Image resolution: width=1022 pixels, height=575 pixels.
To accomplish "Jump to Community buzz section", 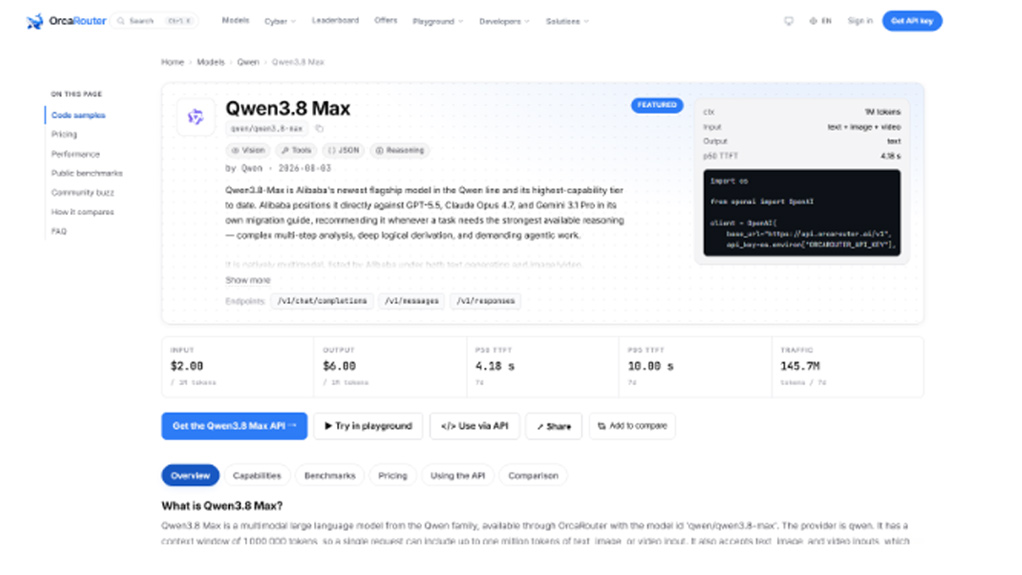I will pos(83,192).
